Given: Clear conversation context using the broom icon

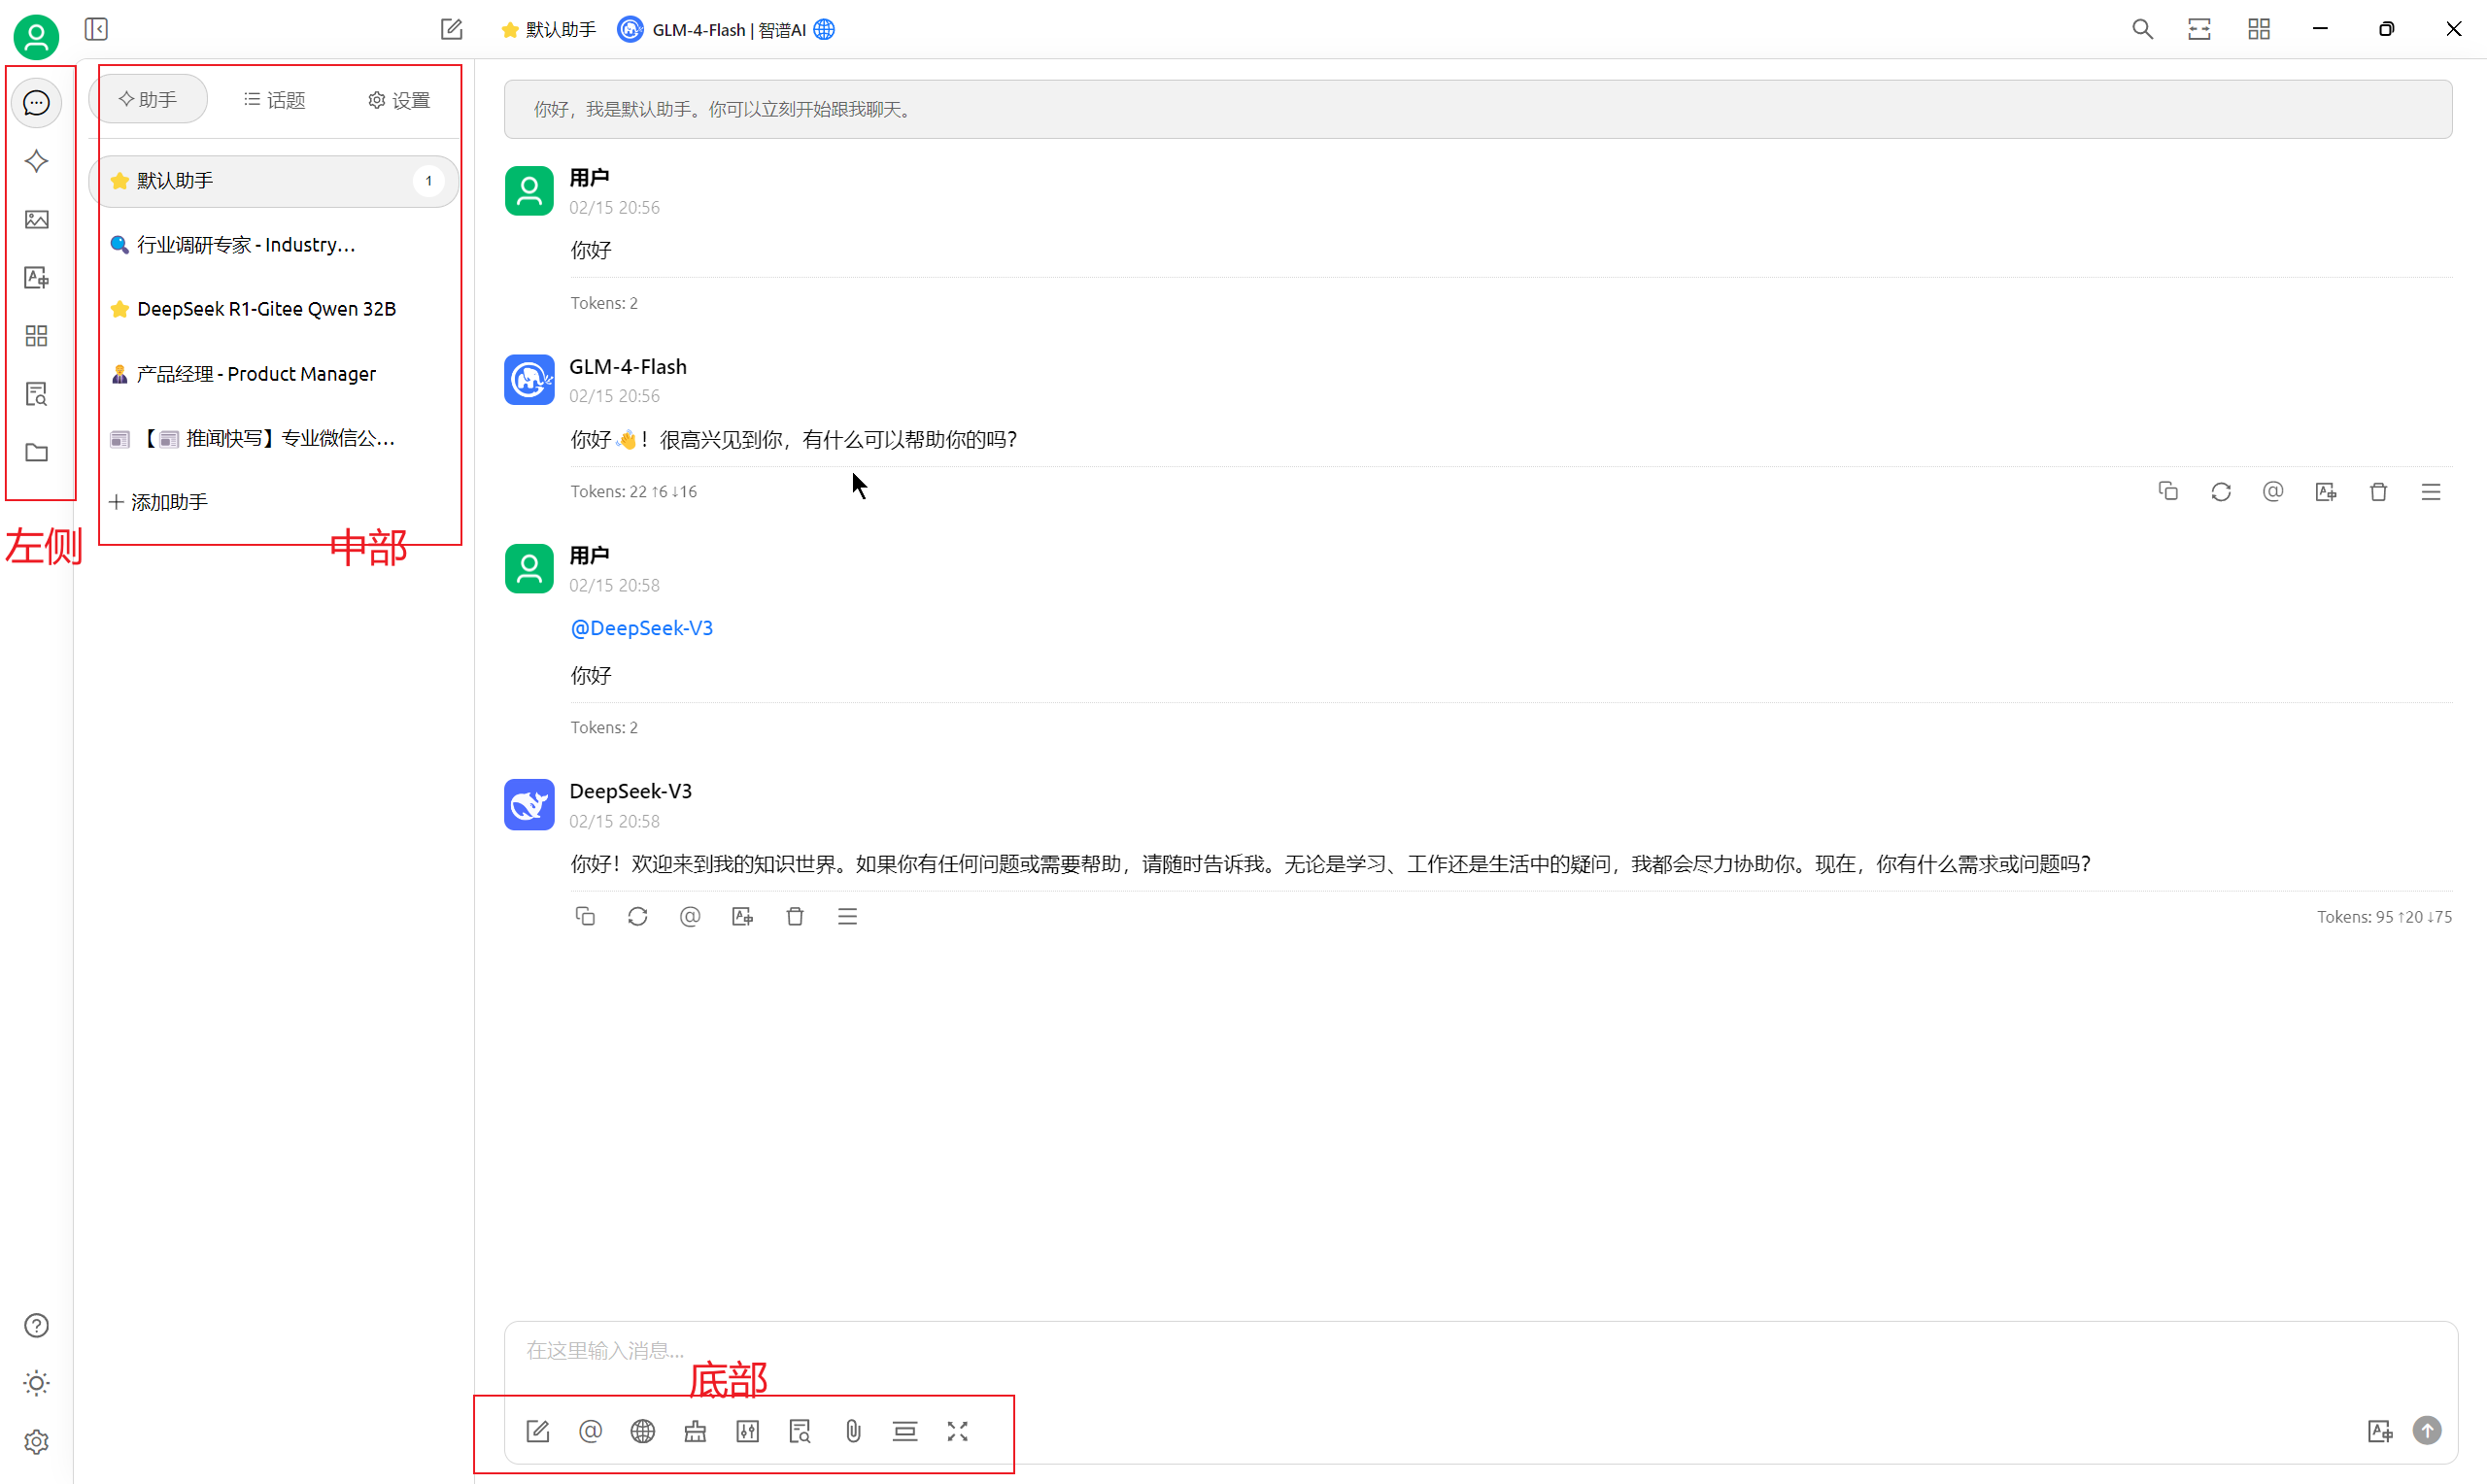Looking at the screenshot, I should tap(695, 1431).
